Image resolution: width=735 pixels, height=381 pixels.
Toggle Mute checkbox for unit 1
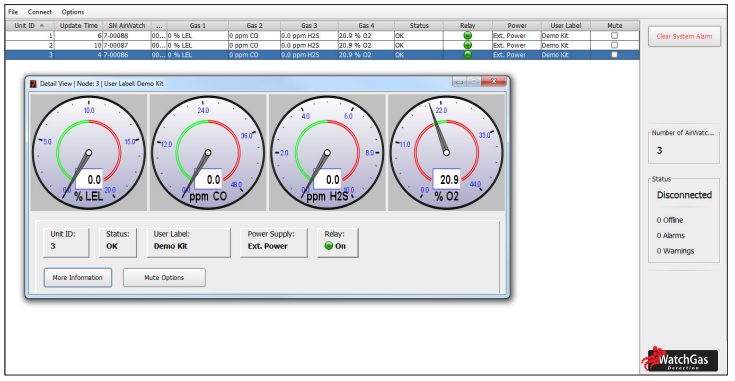coord(614,36)
